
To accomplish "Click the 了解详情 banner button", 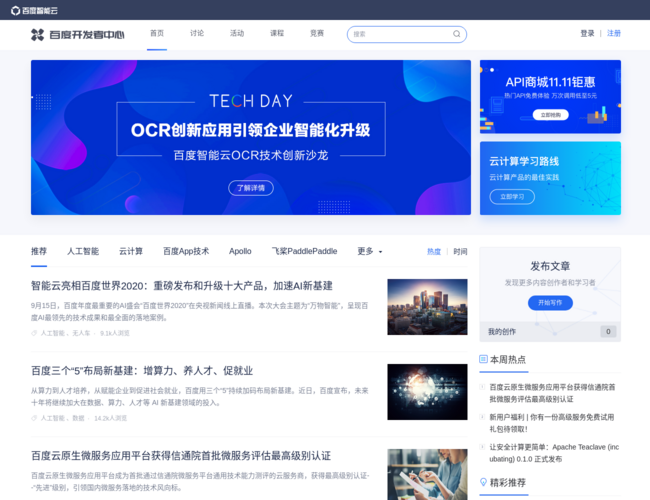I will pos(251,188).
